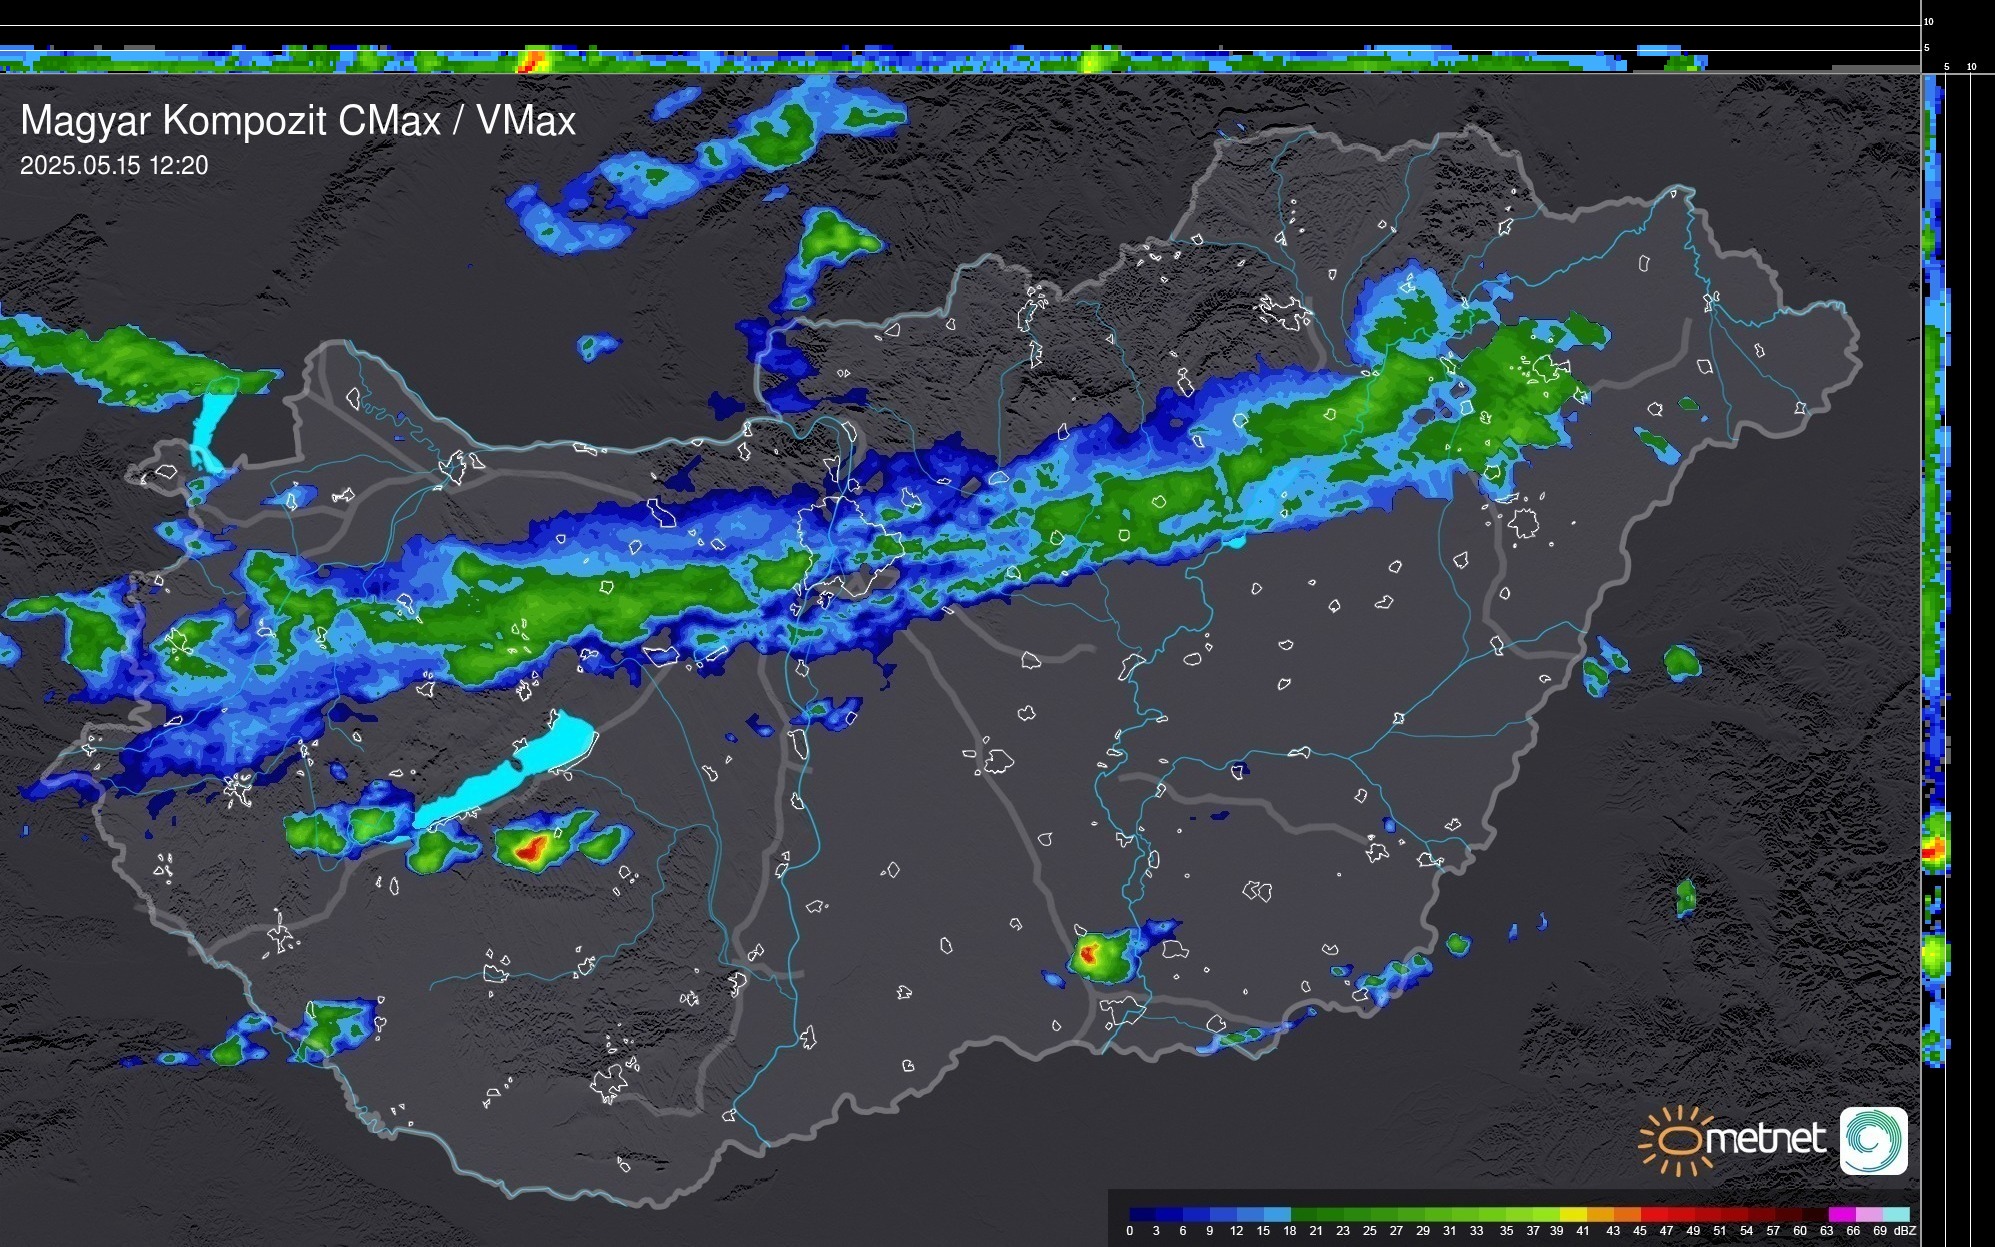Select the bright red 45 dBZ legend swatch
Viewport: 1995px width, 1247px height.
[x=1652, y=1214]
